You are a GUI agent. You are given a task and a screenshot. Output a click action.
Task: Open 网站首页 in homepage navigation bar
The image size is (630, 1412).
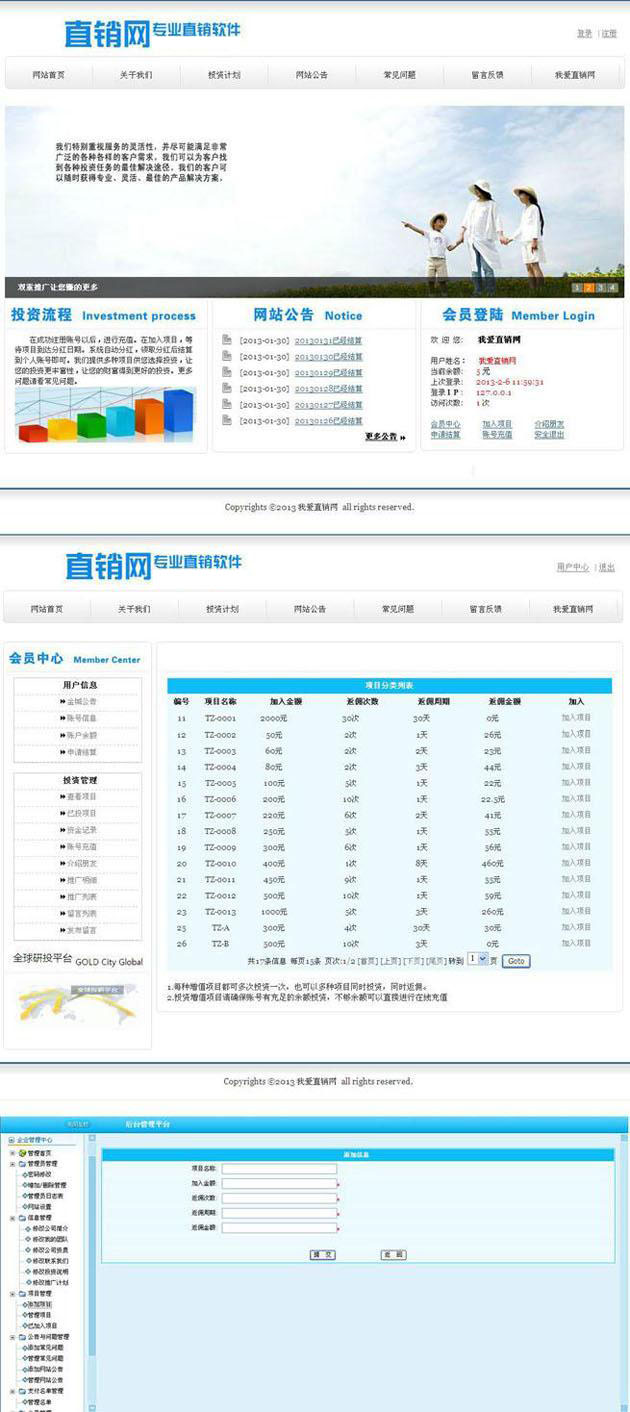pyautogui.click(x=48, y=75)
